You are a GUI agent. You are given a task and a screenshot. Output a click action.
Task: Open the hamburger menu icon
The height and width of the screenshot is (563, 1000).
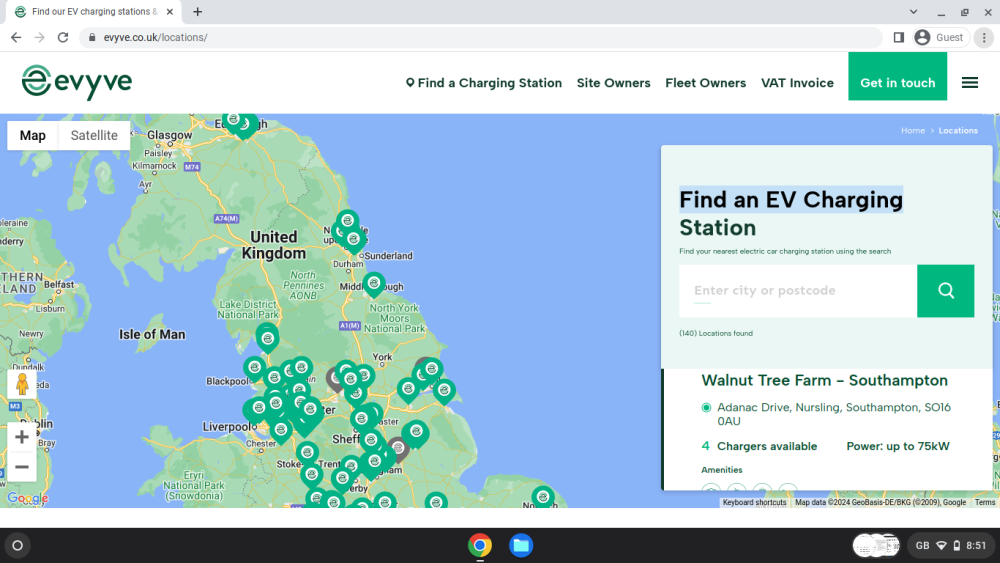[x=969, y=83]
